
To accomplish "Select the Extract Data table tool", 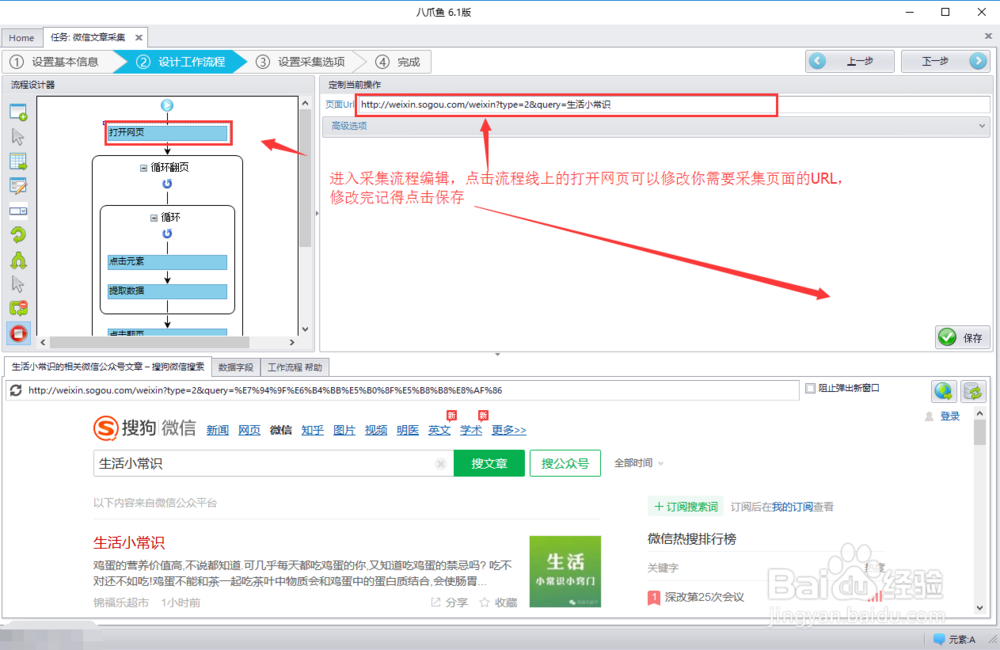I will tap(18, 161).
